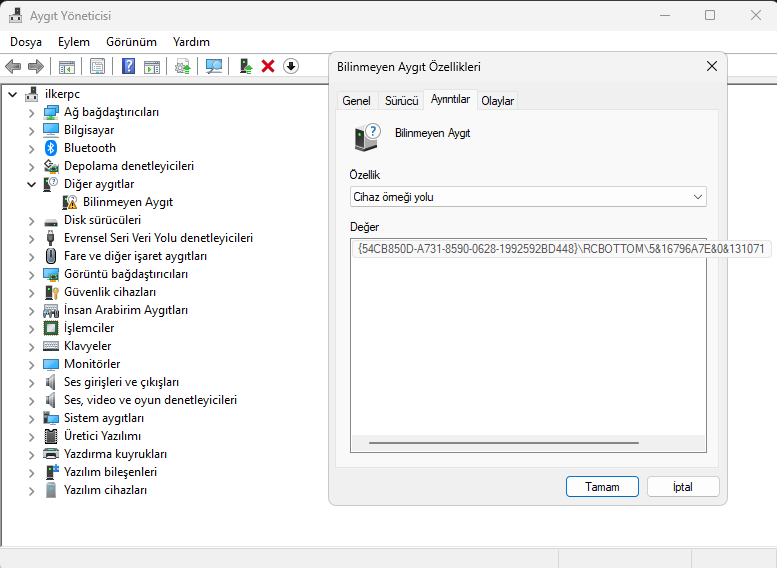The width and height of the screenshot is (777, 568).
Task: Close the Bilinmeyen Aygıt Özellikleri dialog
Action: [x=712, y=66]
